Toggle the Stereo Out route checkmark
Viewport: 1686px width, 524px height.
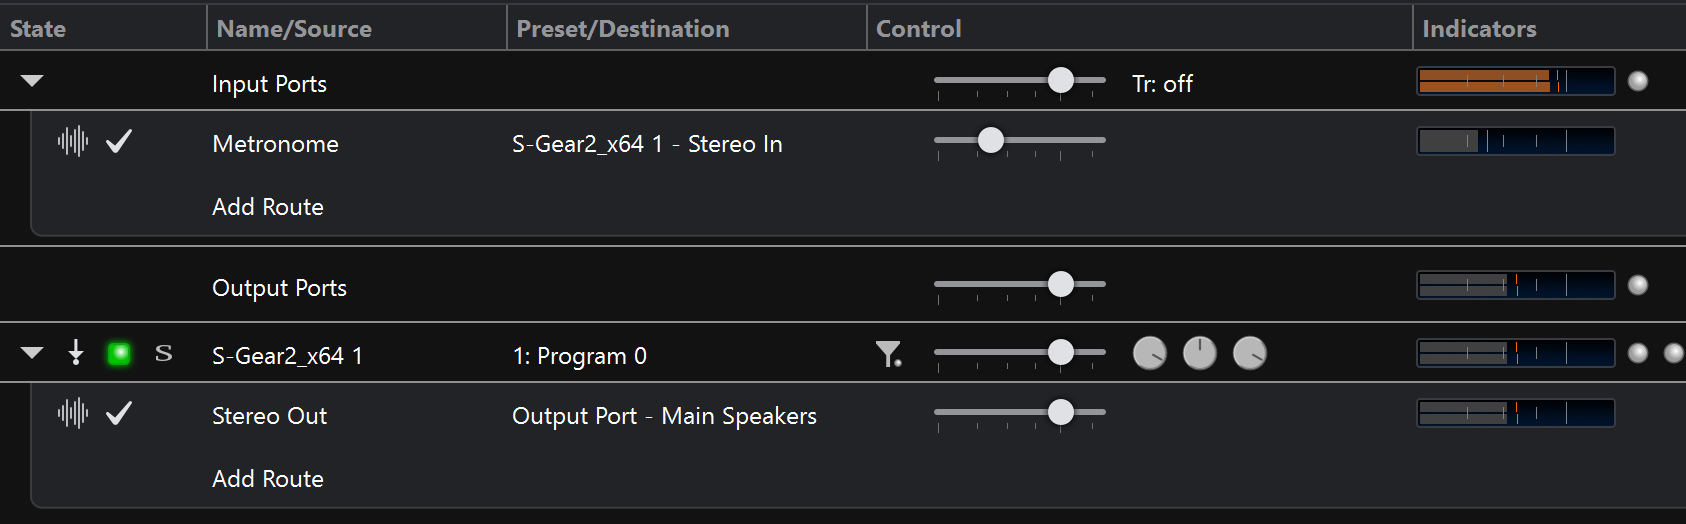119,413
